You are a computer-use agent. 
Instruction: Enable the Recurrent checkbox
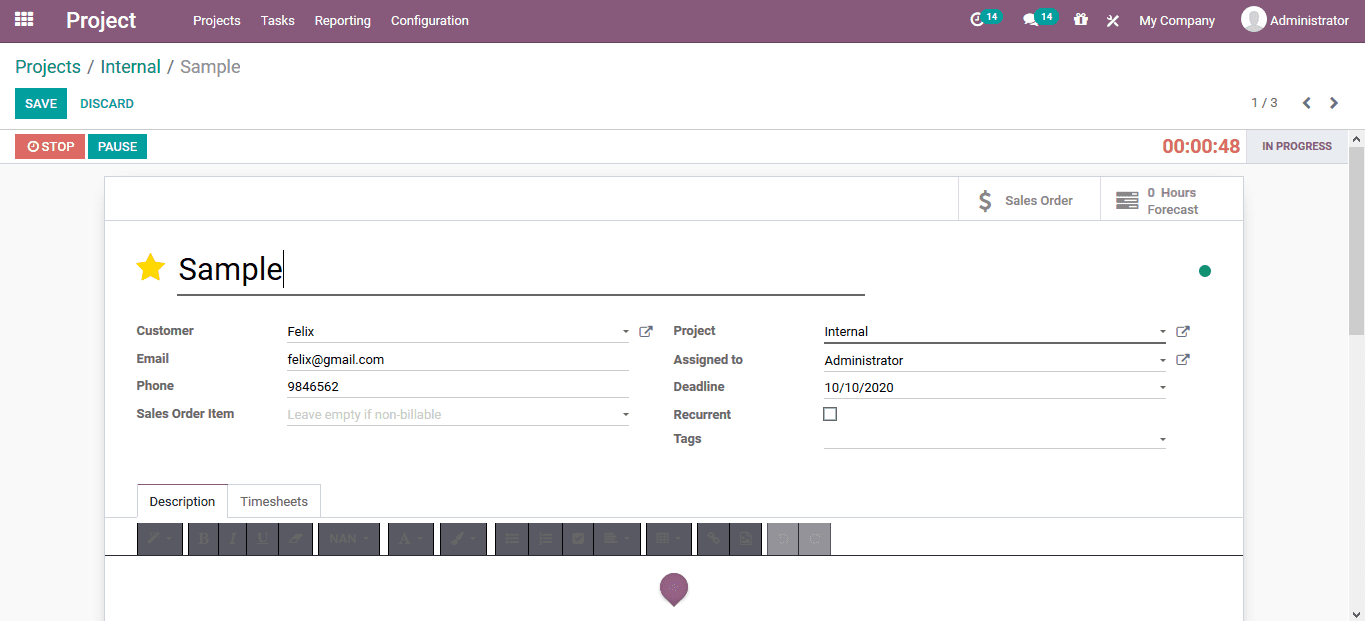point(830,413)
